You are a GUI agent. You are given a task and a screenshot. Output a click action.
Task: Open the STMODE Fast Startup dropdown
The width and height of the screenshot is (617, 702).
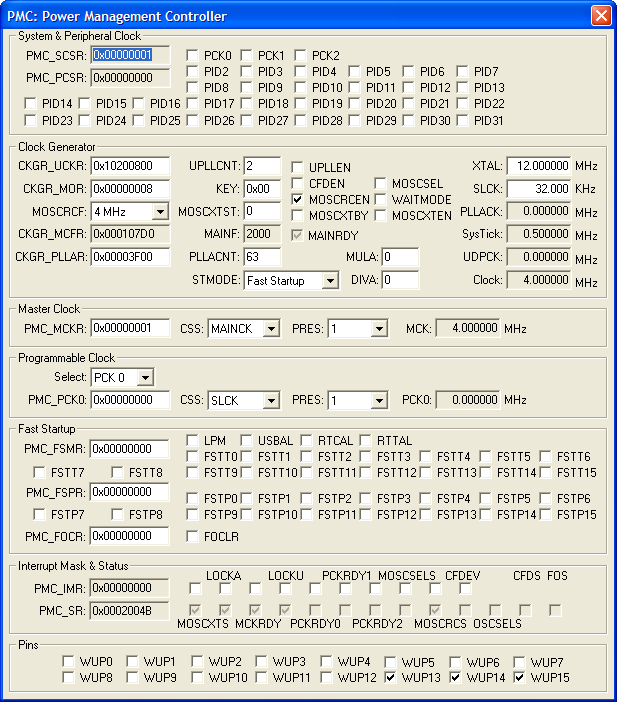[330, 281]
